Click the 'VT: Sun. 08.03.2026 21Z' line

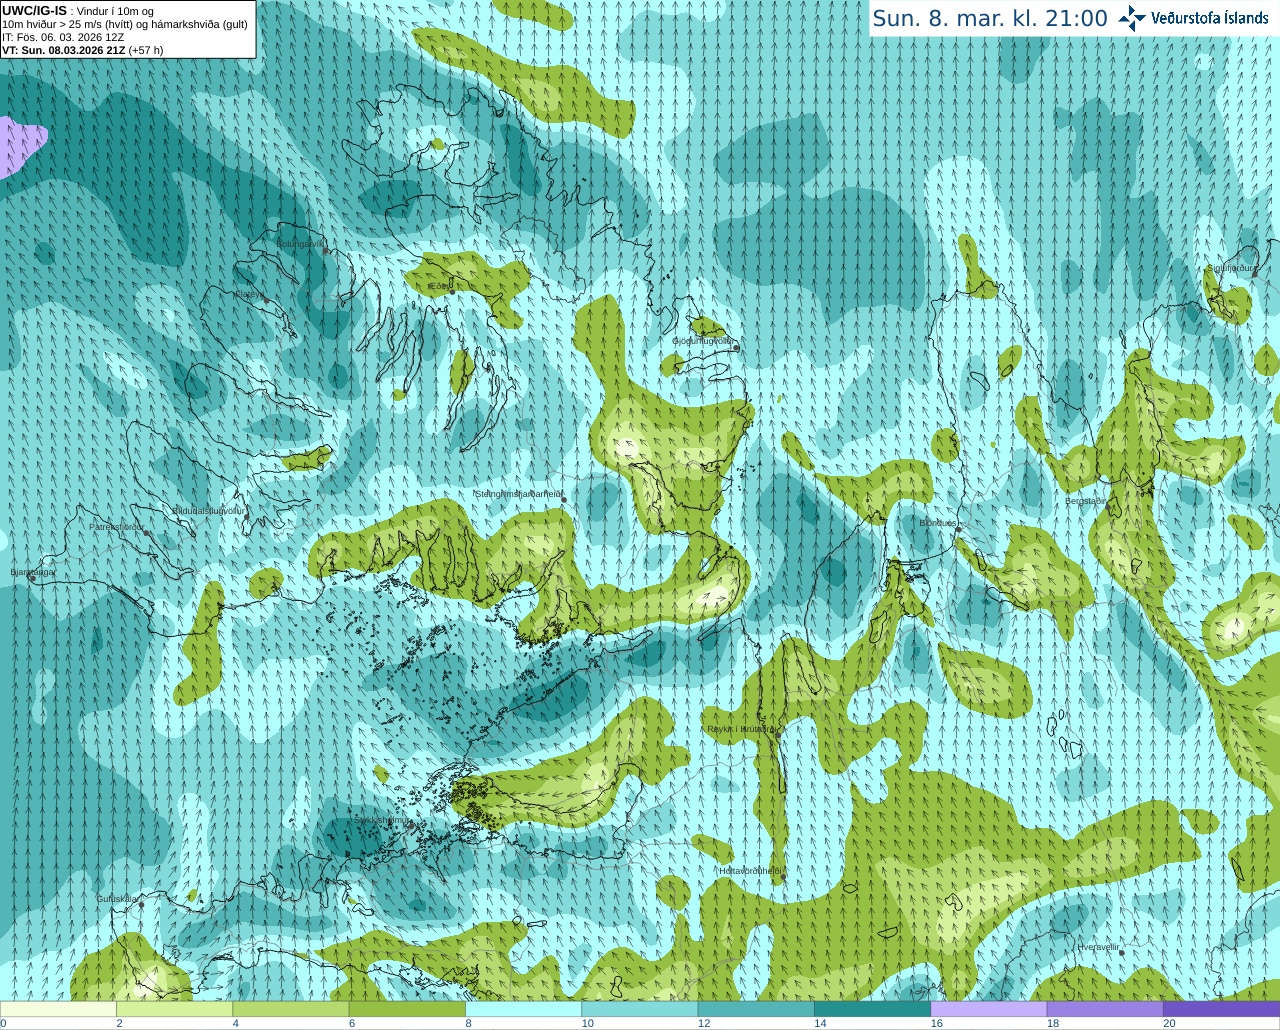tap(82, 50)
